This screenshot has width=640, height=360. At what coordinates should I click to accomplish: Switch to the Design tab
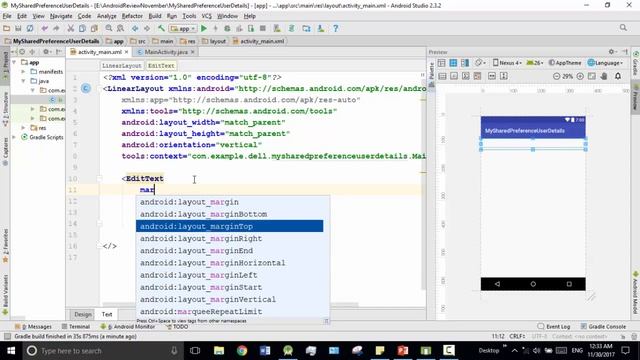[83, 314]
